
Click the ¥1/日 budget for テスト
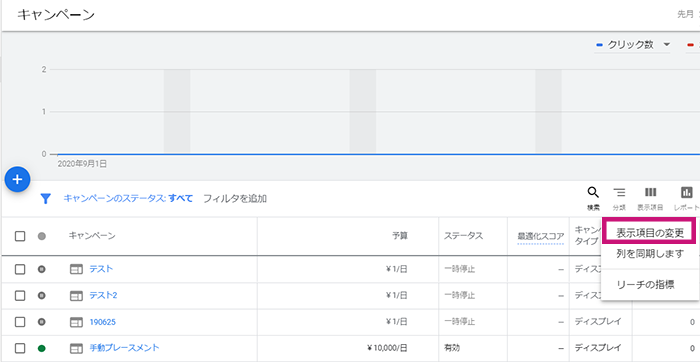click(x=396, y=269)
